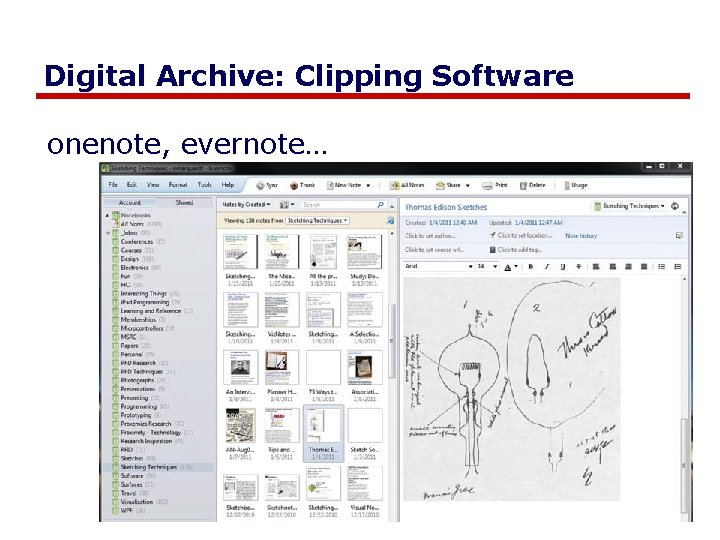Open the Format menu

click(x=178, y=185)
